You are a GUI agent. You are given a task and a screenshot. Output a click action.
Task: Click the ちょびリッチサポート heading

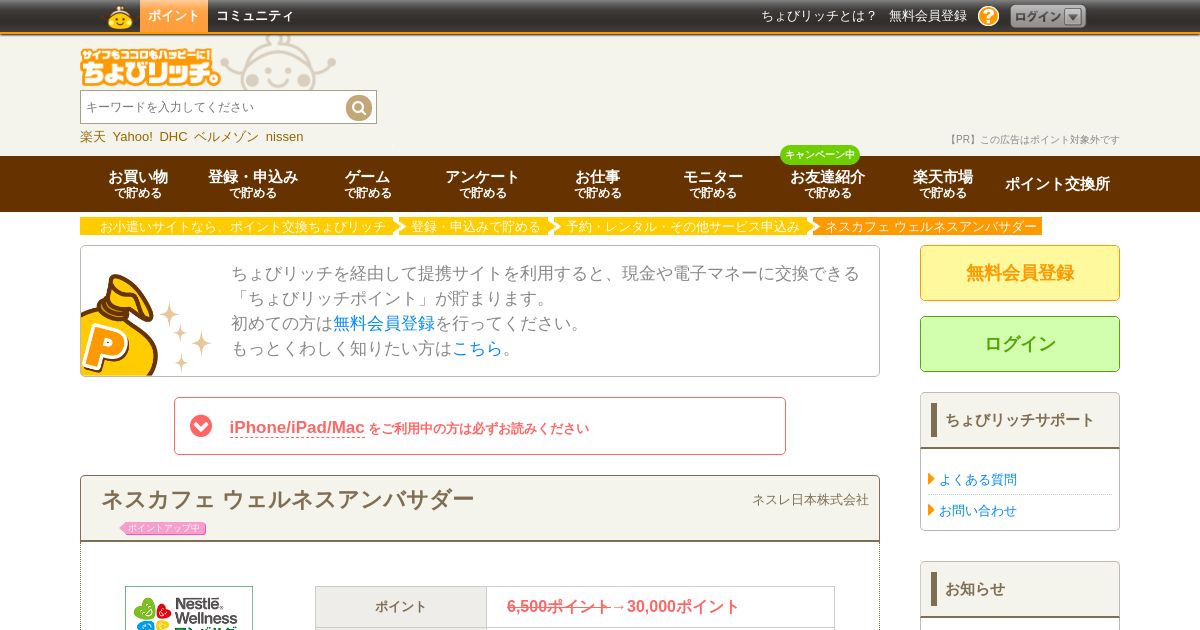(1020, 420)
